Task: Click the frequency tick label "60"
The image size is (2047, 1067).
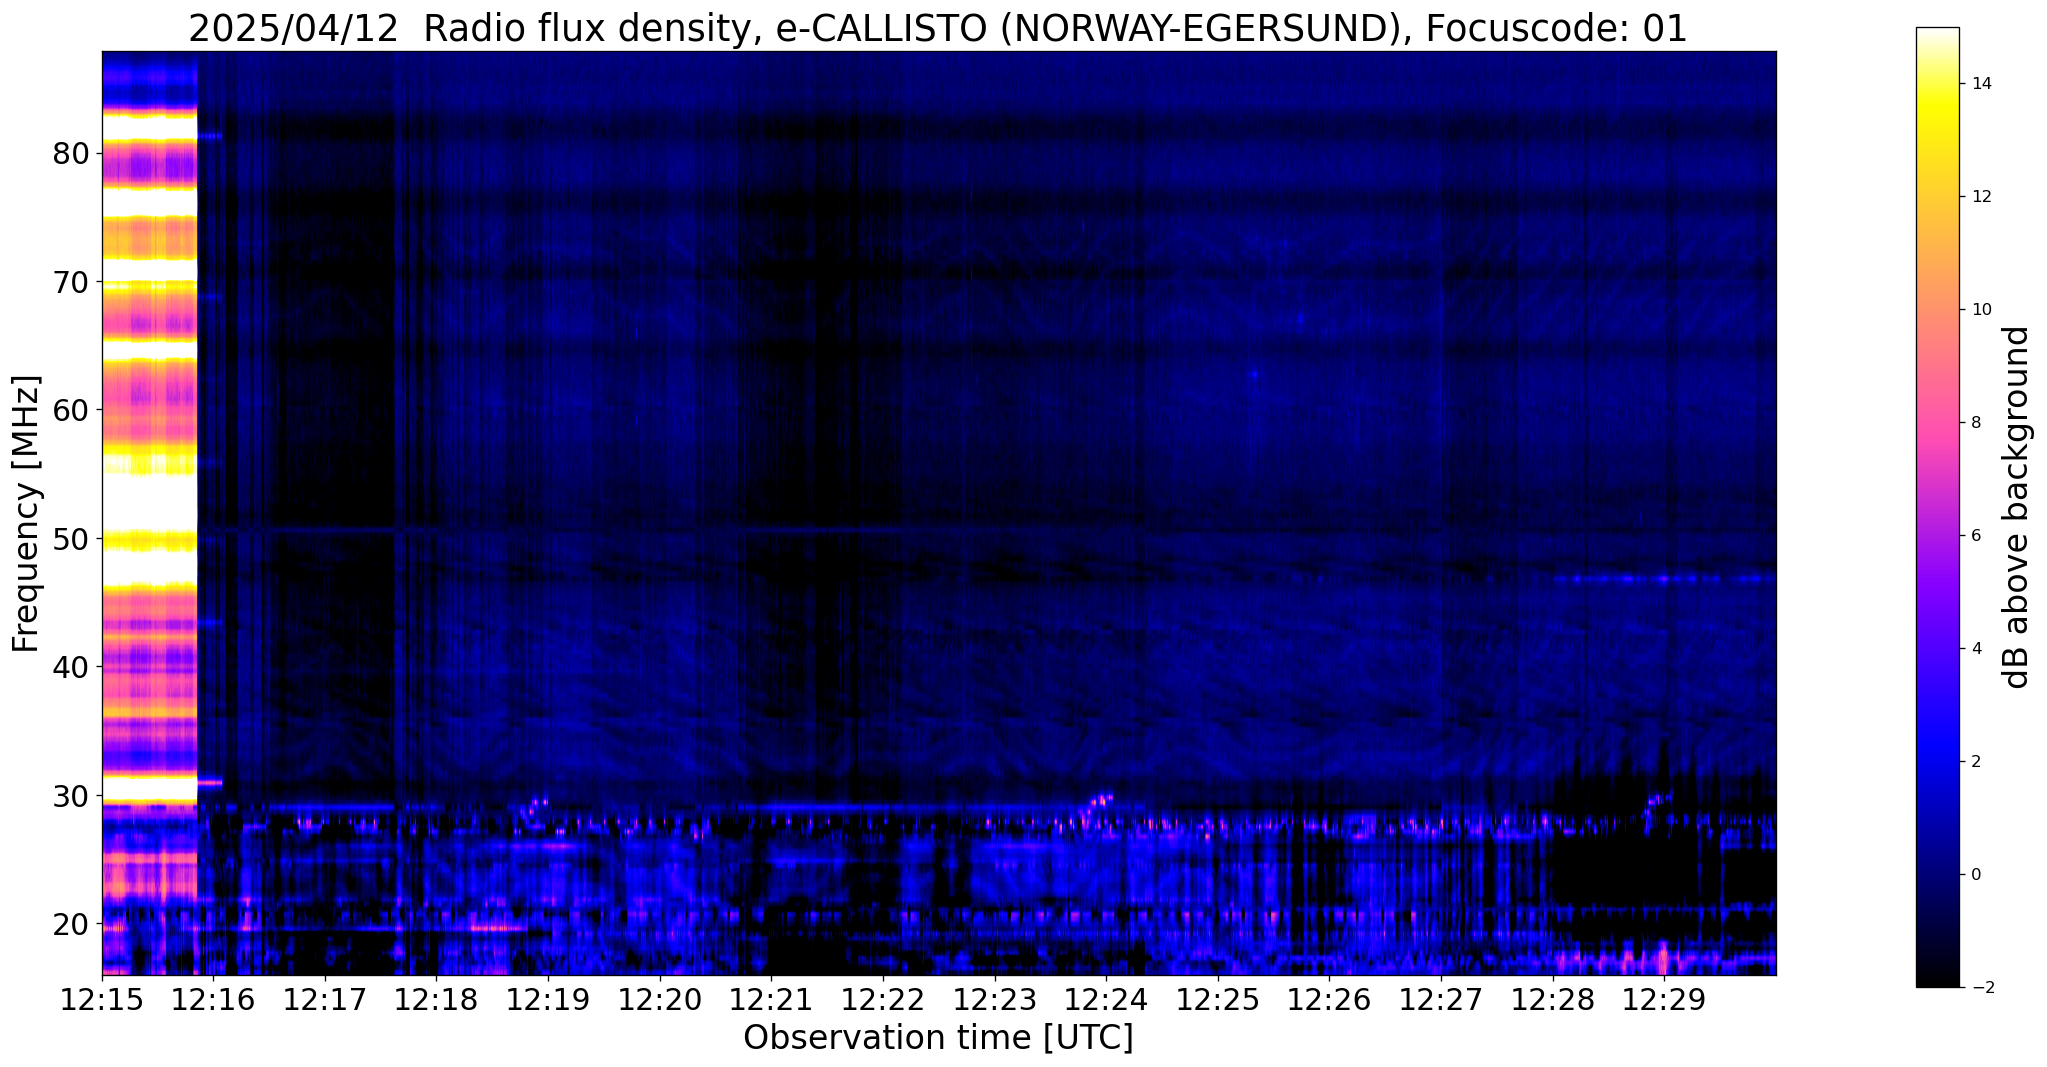Action: point(71,410)
